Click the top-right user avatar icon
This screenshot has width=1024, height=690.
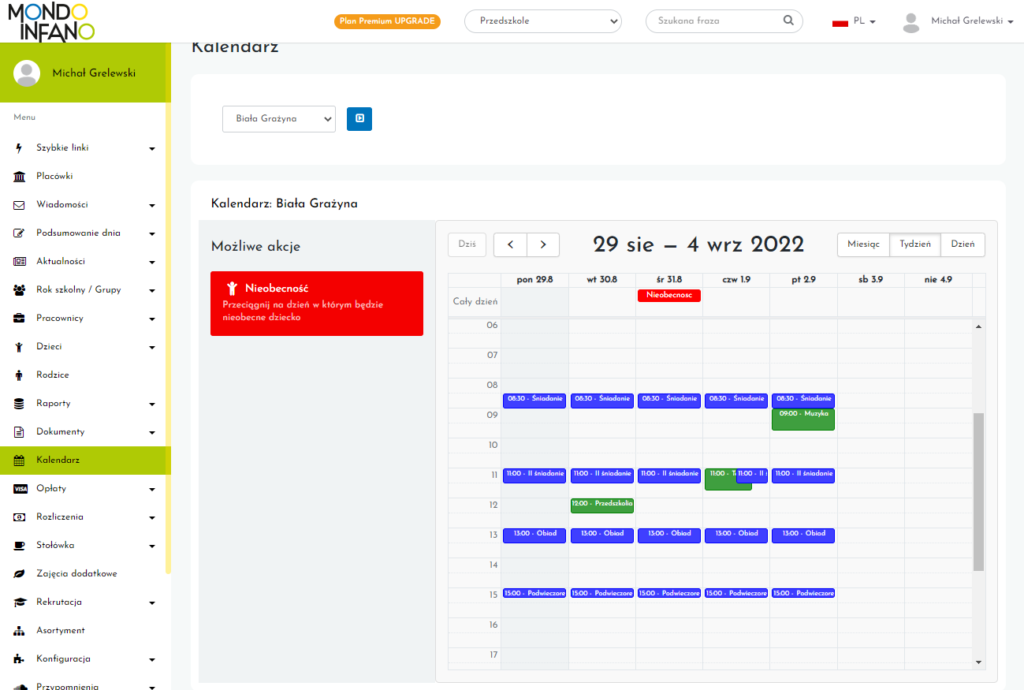[x=910, y=22]
